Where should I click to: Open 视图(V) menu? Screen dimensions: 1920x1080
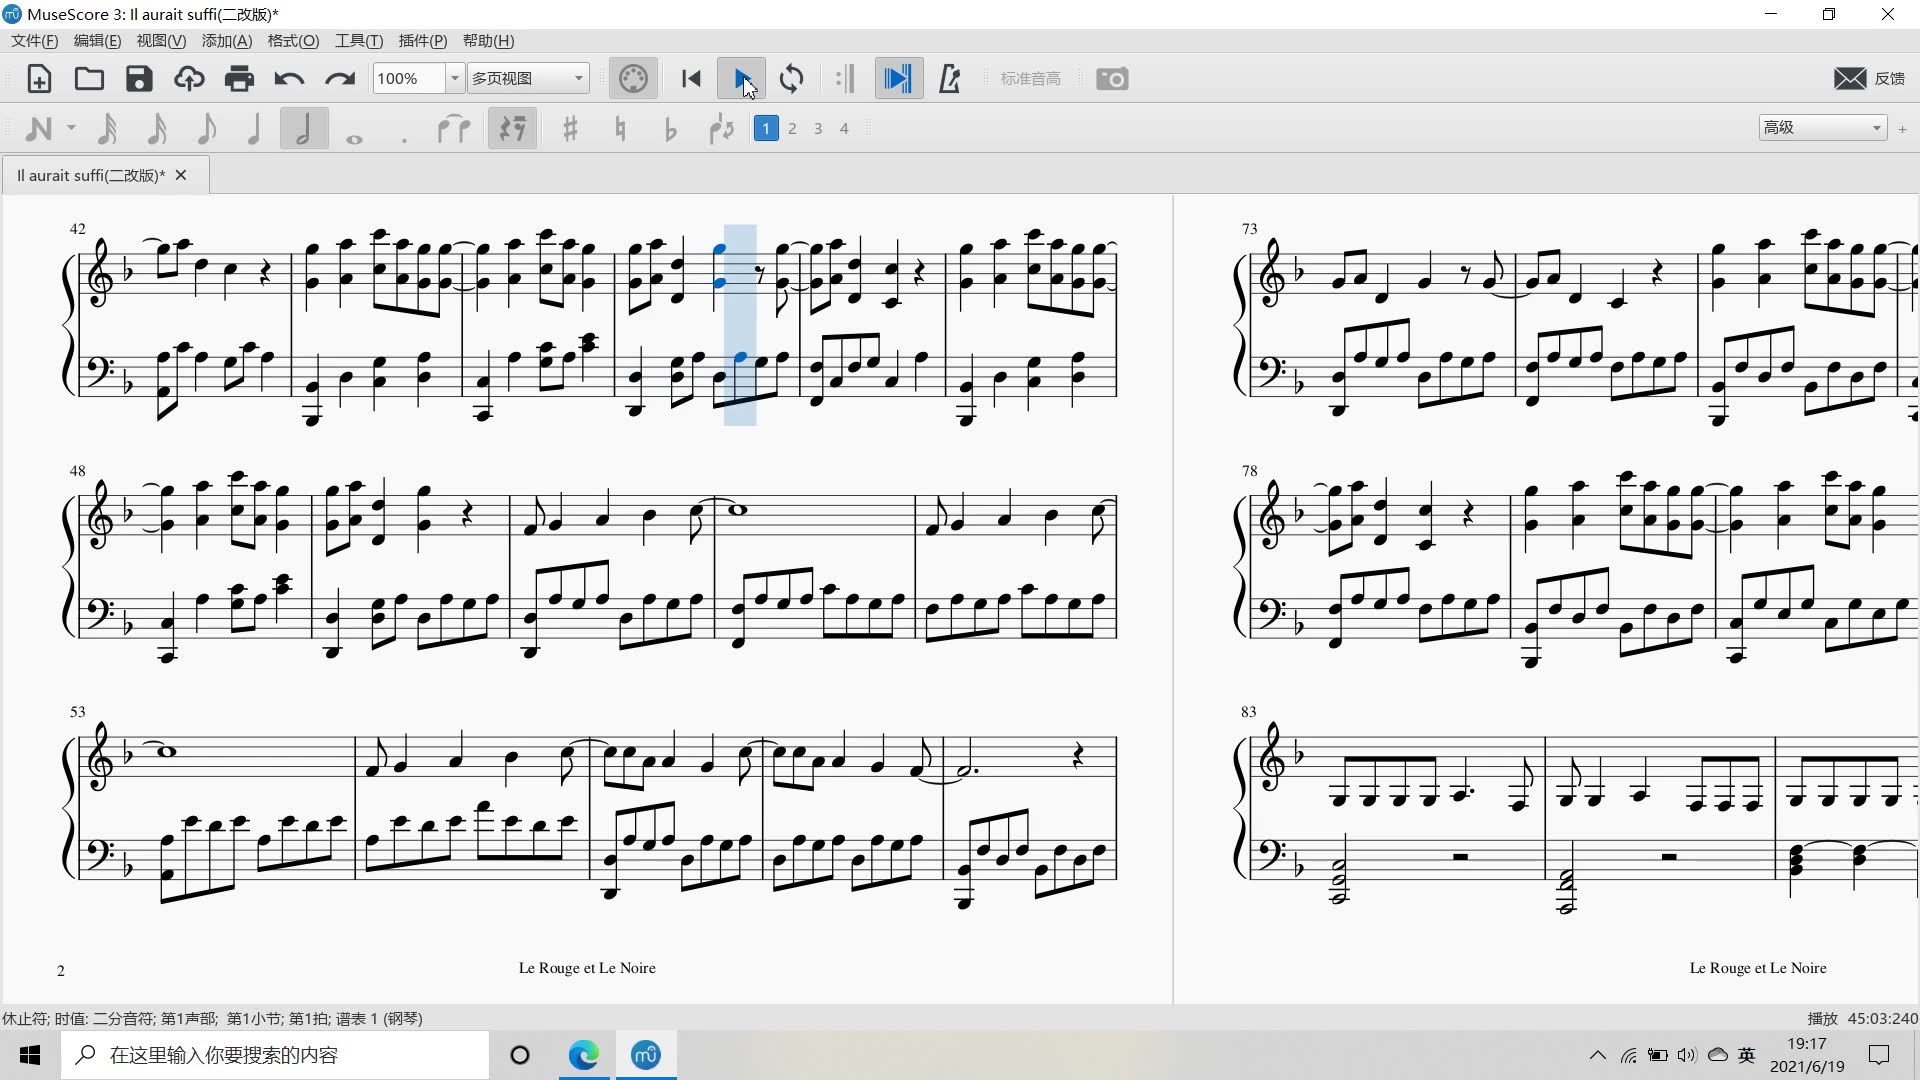click(161, 41)
